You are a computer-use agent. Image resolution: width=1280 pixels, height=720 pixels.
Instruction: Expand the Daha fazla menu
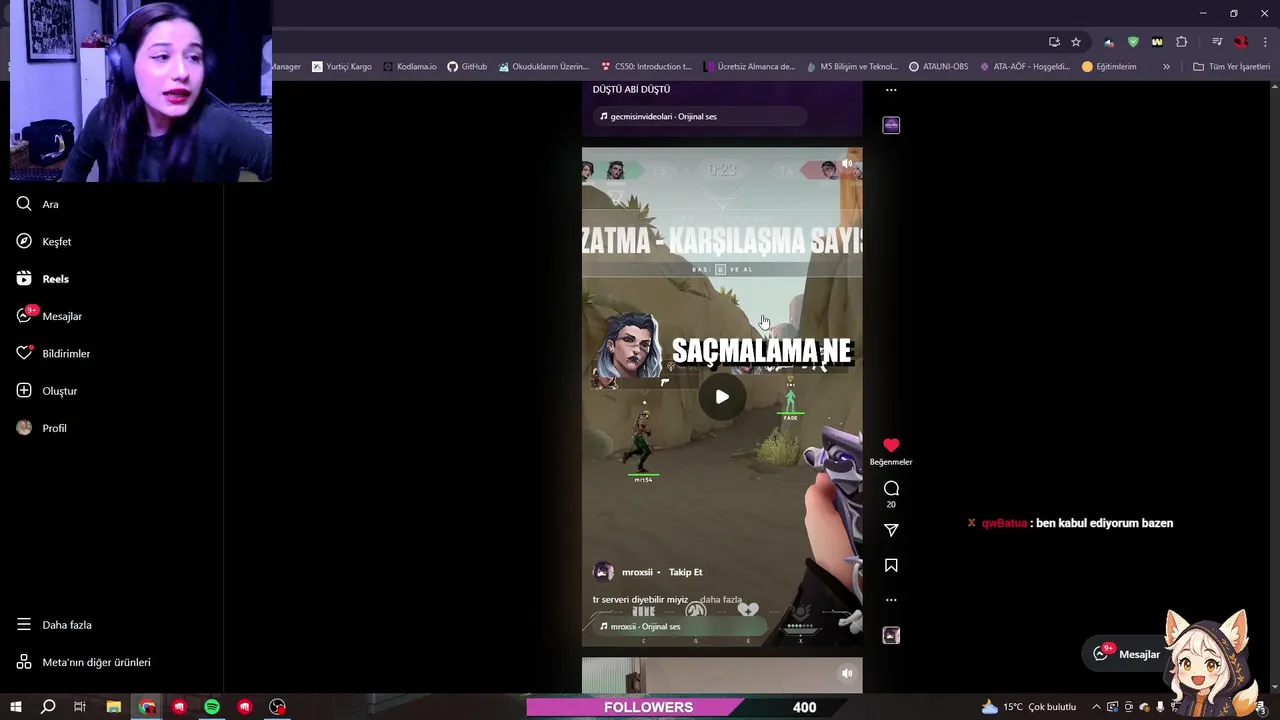(x=54, y=625)
